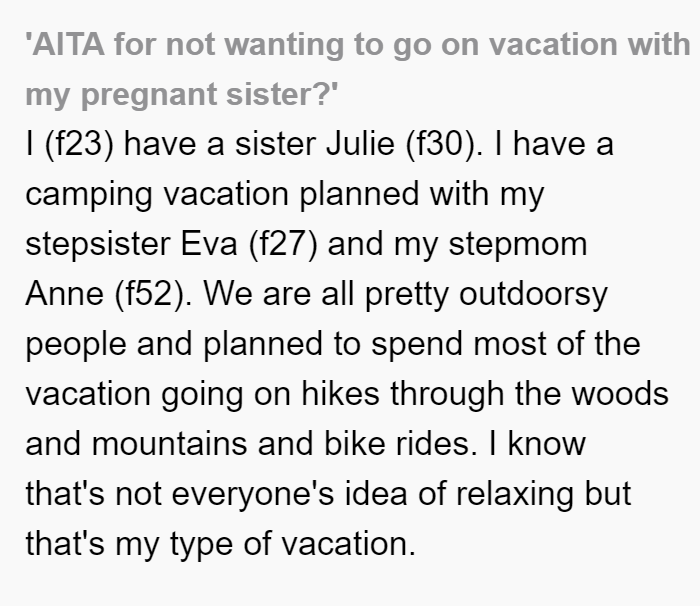This screenshot has width=700, height=606.
Task: Click the AITA vacation headline text
Action: (x=358, y=69)
